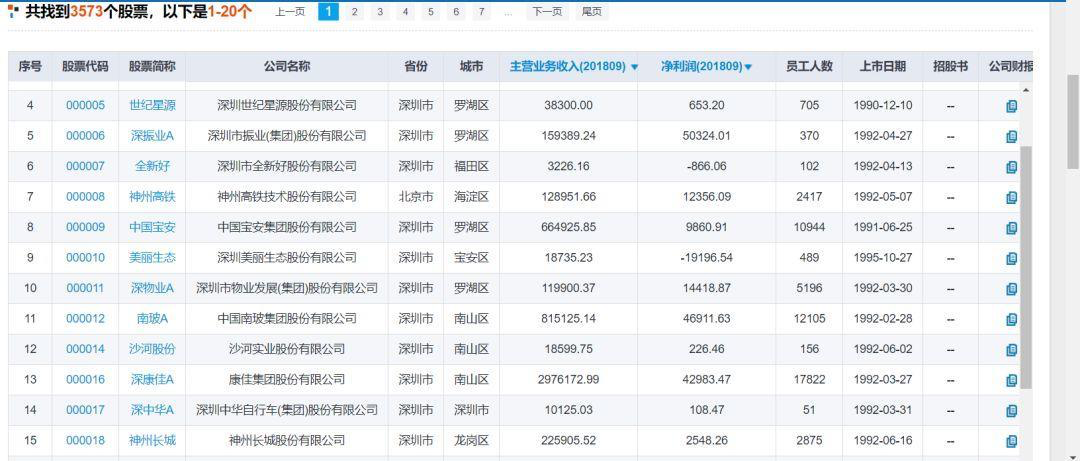Open stock code 000018 link
This screenshot has height=461, width=1080.
(85, 440)
